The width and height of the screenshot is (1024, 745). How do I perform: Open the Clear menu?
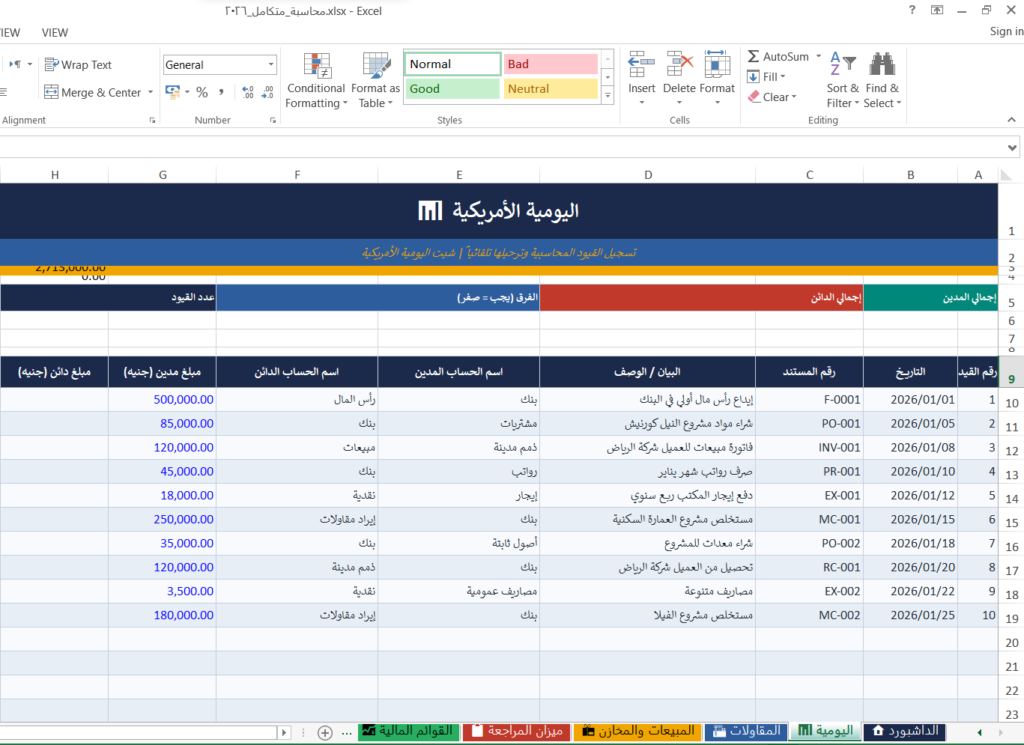click(x=772, y=97)
